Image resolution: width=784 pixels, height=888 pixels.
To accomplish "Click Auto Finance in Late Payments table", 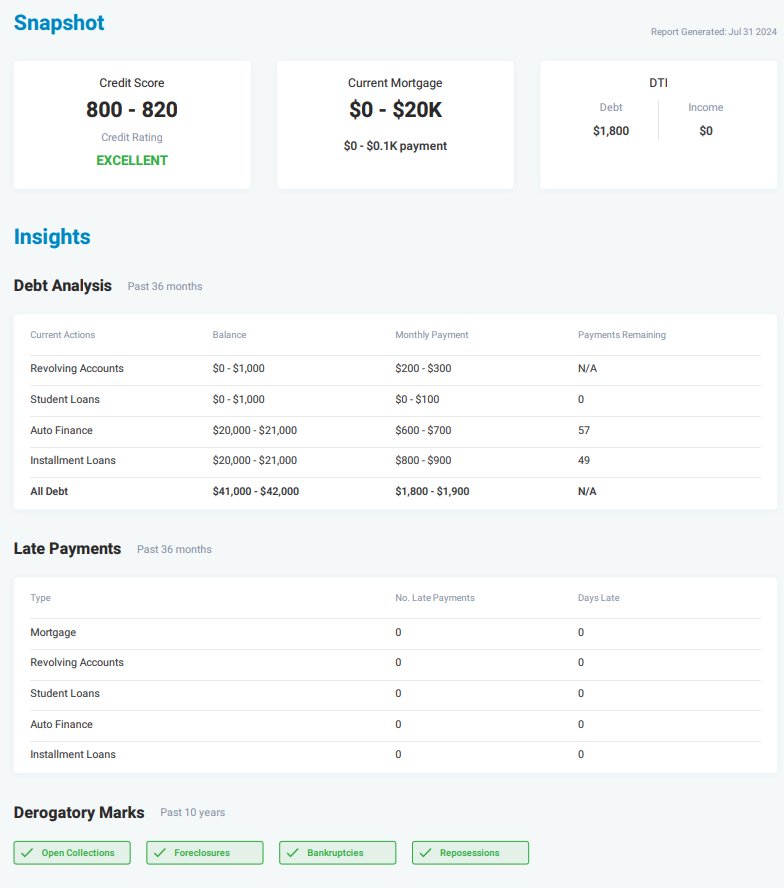I will click(61, 724).
